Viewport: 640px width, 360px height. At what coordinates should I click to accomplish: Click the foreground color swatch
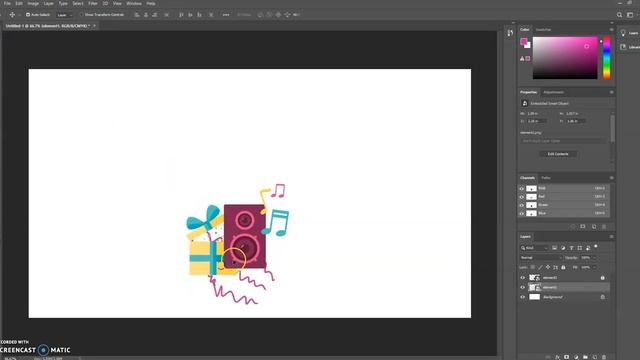[524, 41]
